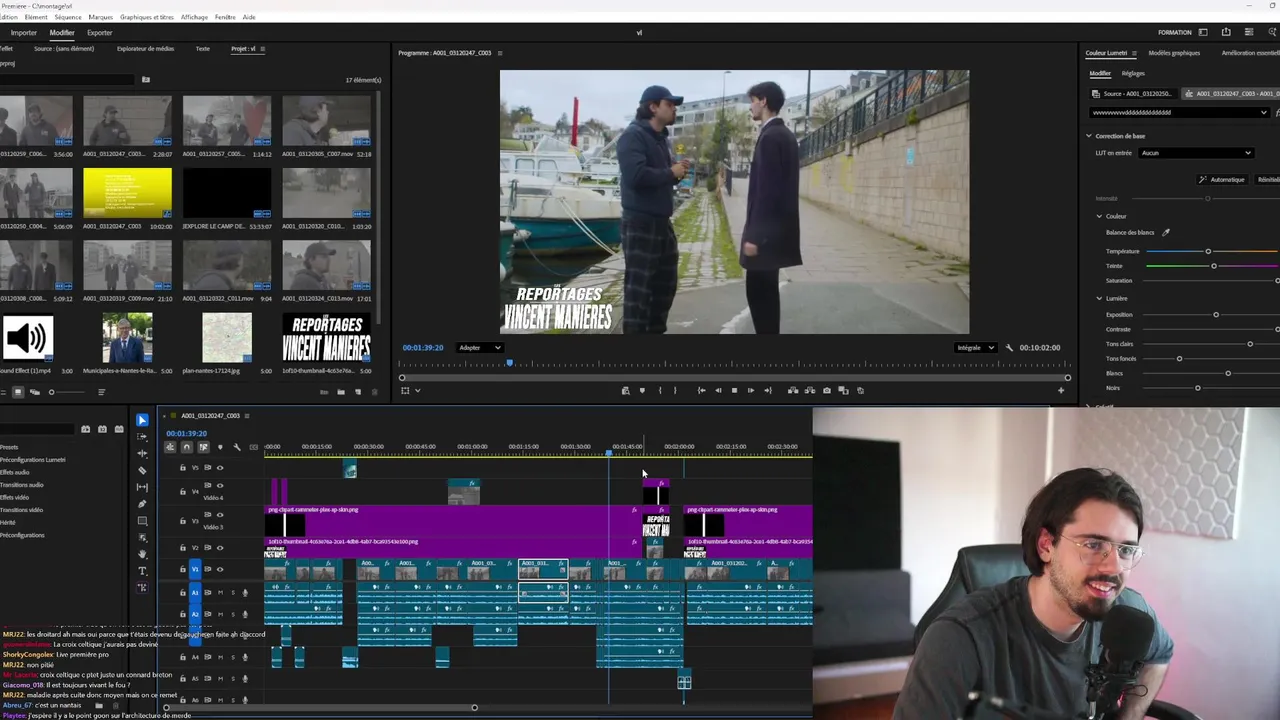This screenshot has width=1280, height=720.
Task: Toggle visibility eye for Vidéo 4 track
Action: [x=220, y=487]
